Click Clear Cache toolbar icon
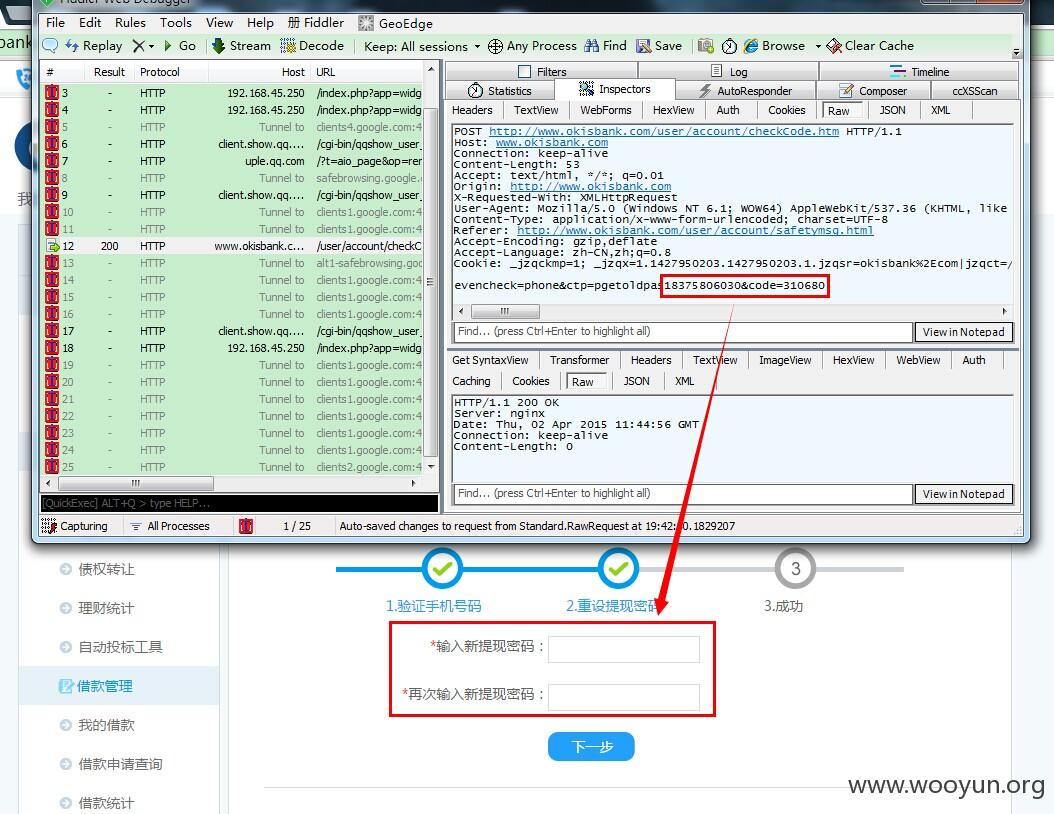Viewport: 1054px width, 814px height. pos(870,46)
